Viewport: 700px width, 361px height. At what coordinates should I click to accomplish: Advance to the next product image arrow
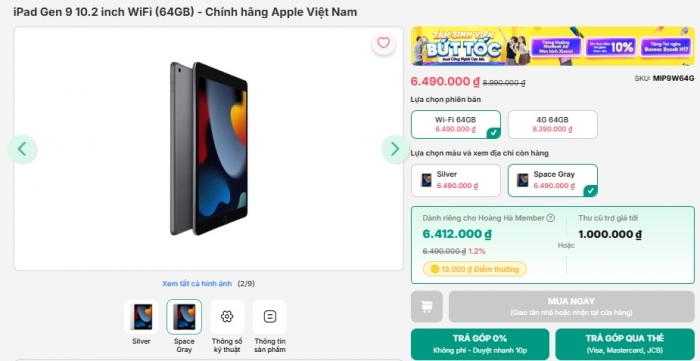pos(395,149)
